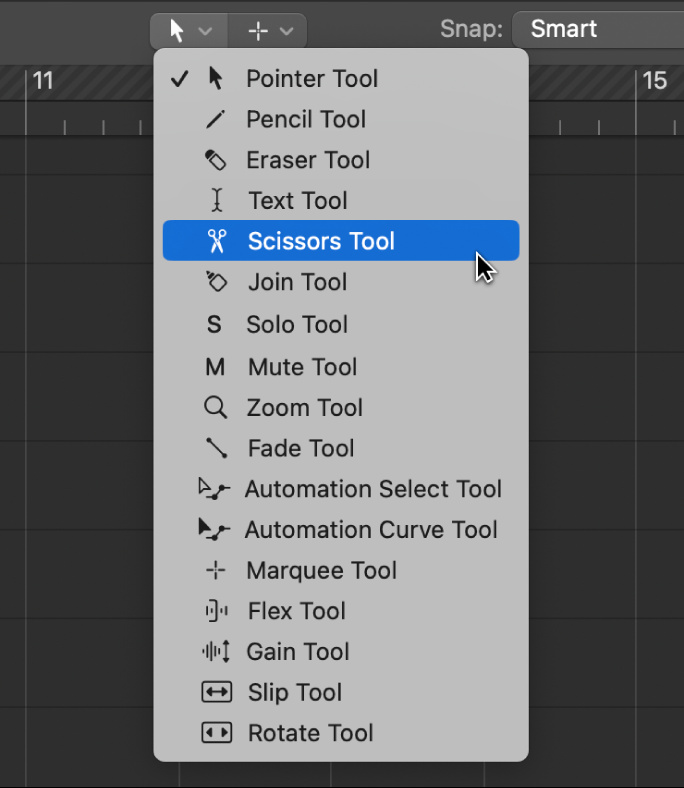Viewport: 684px width, 788px height.
Task: Pick Fade Tool from the list
Action: point(341,448)
